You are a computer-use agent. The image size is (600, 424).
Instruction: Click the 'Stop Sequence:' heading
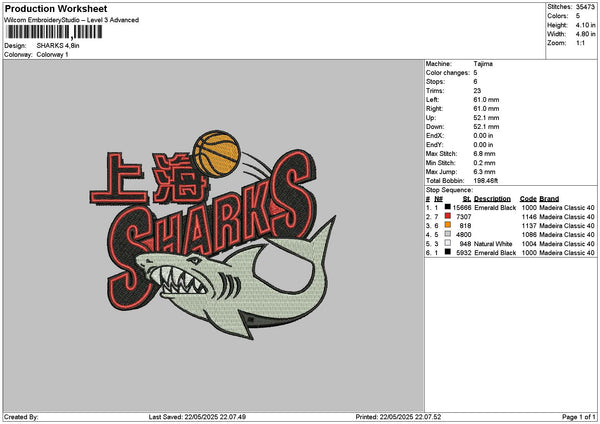click(x=449, y=190)
